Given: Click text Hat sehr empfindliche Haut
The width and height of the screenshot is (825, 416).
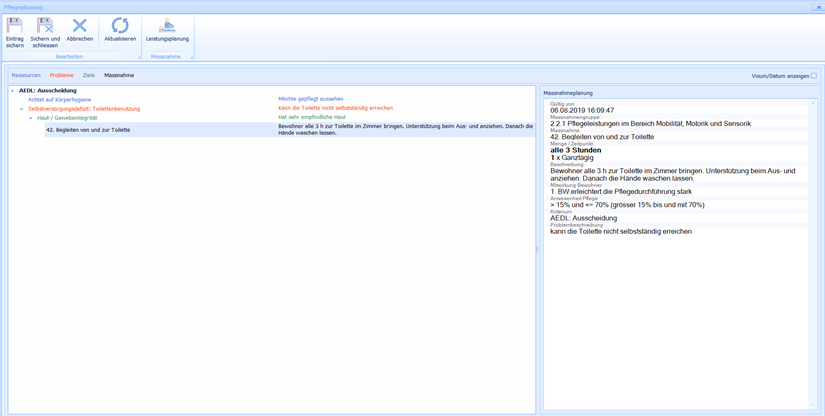Looking at the screenshot, I should [311, 117].
